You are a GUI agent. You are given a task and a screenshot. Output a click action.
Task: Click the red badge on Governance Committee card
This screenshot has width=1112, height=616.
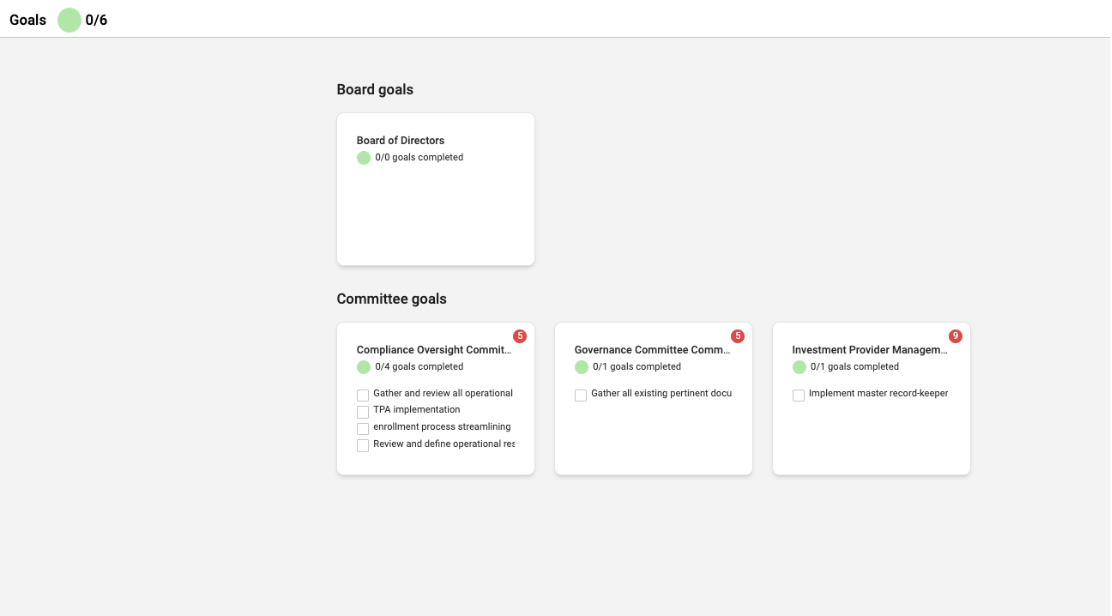737,336
